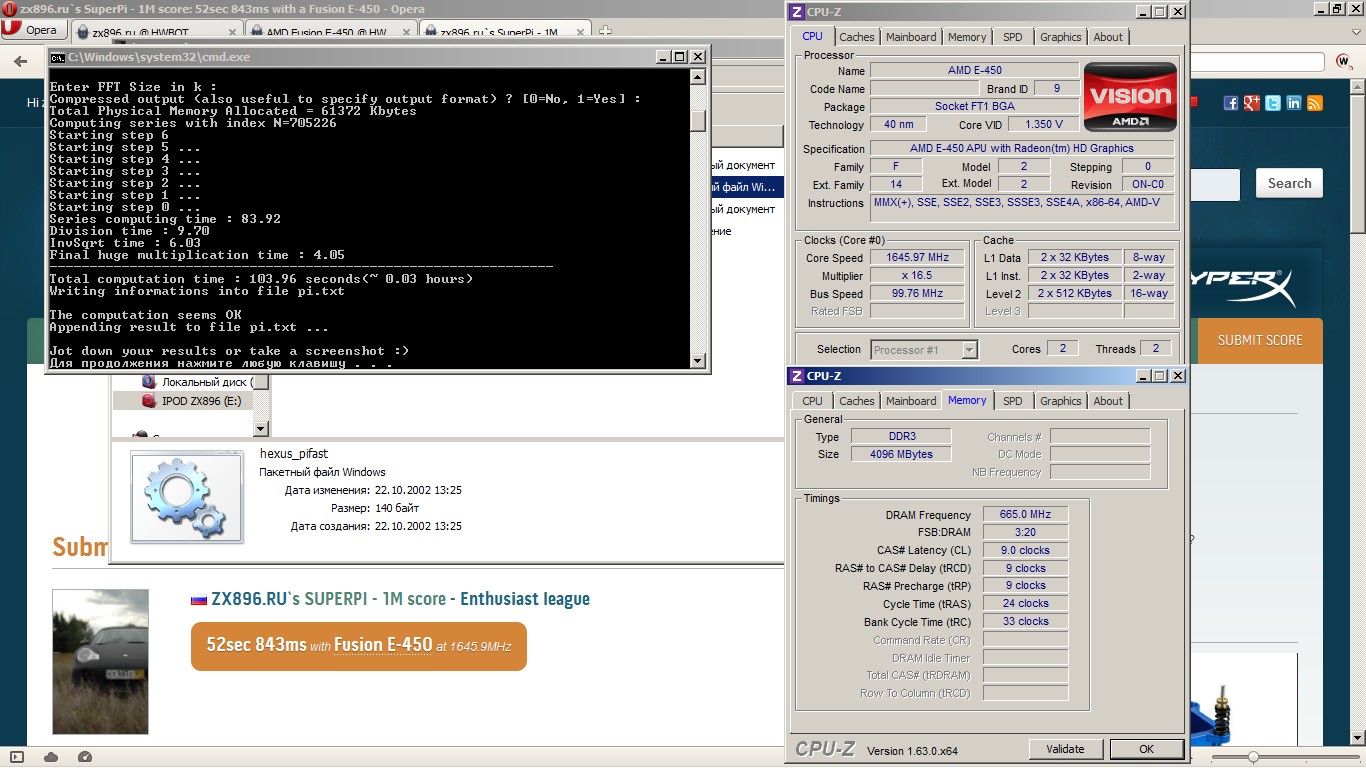Open the Fusion E-450 hardware link
The width and height of the screenshot is (1366, 768).
click(383, 645)
